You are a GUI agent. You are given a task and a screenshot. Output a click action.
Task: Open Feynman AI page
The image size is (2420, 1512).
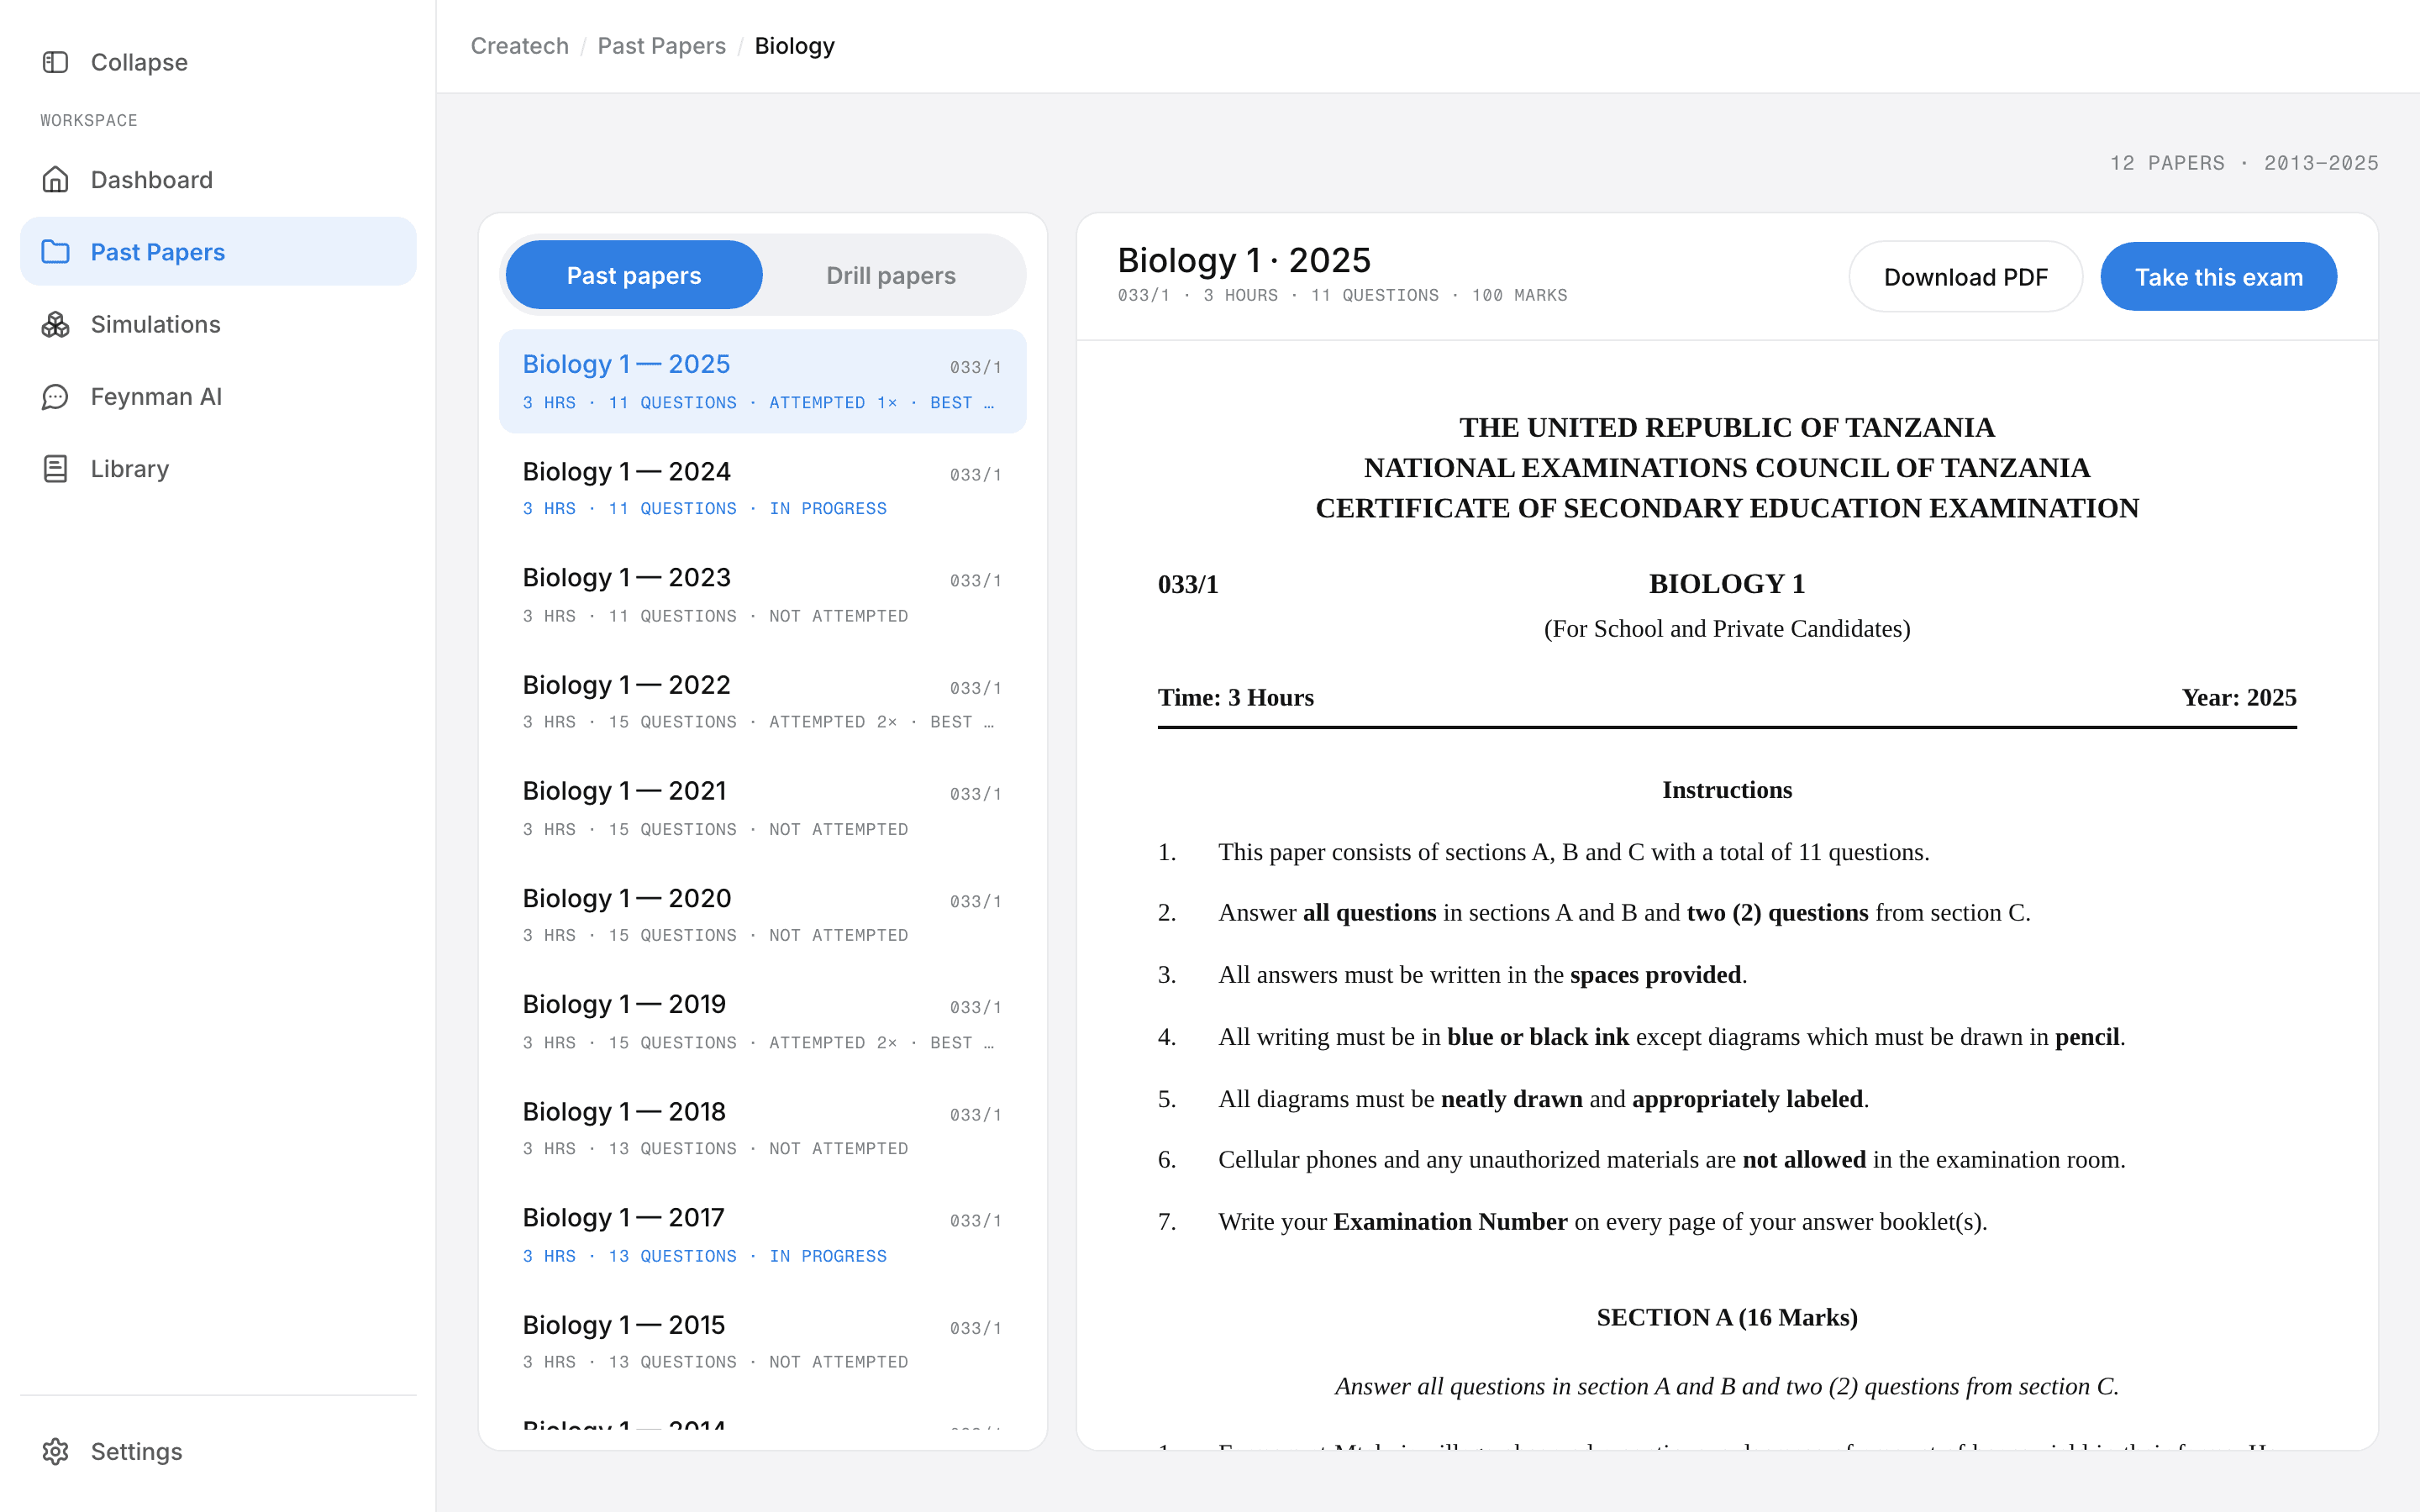pyautogui.click(x=218, y=396)
